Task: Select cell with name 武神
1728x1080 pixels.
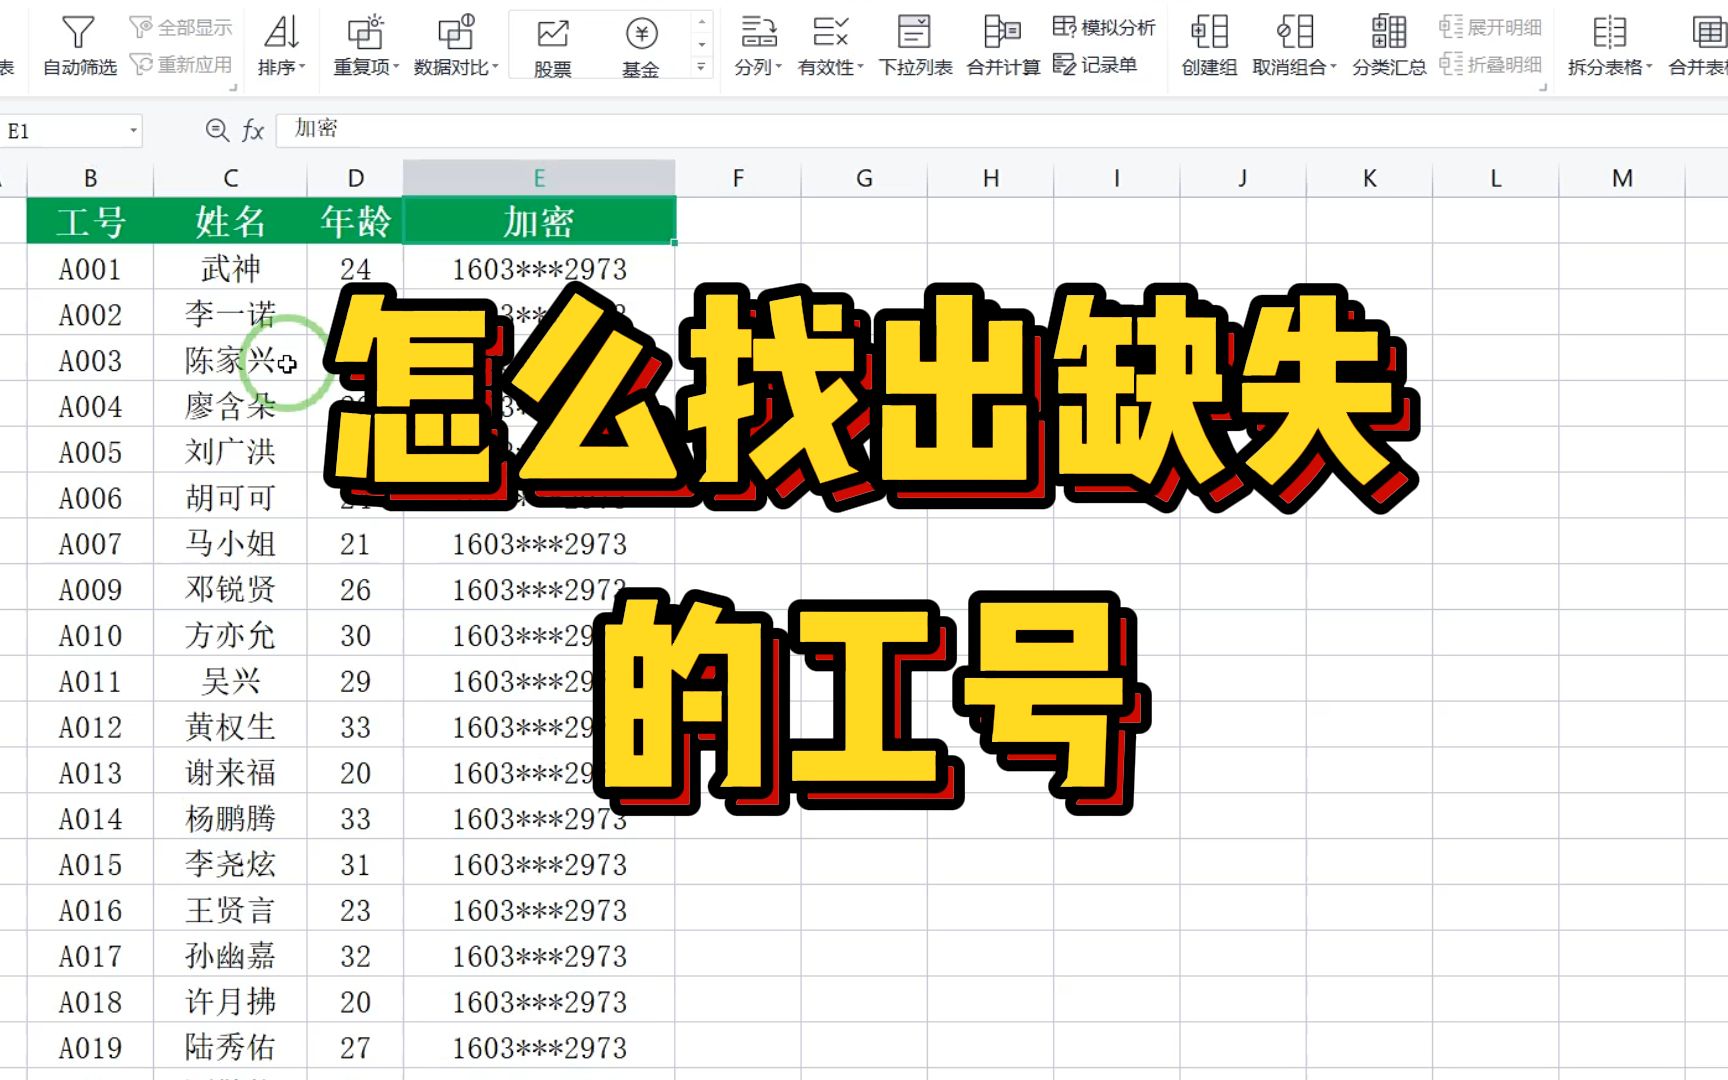Action: pos(230,269)
